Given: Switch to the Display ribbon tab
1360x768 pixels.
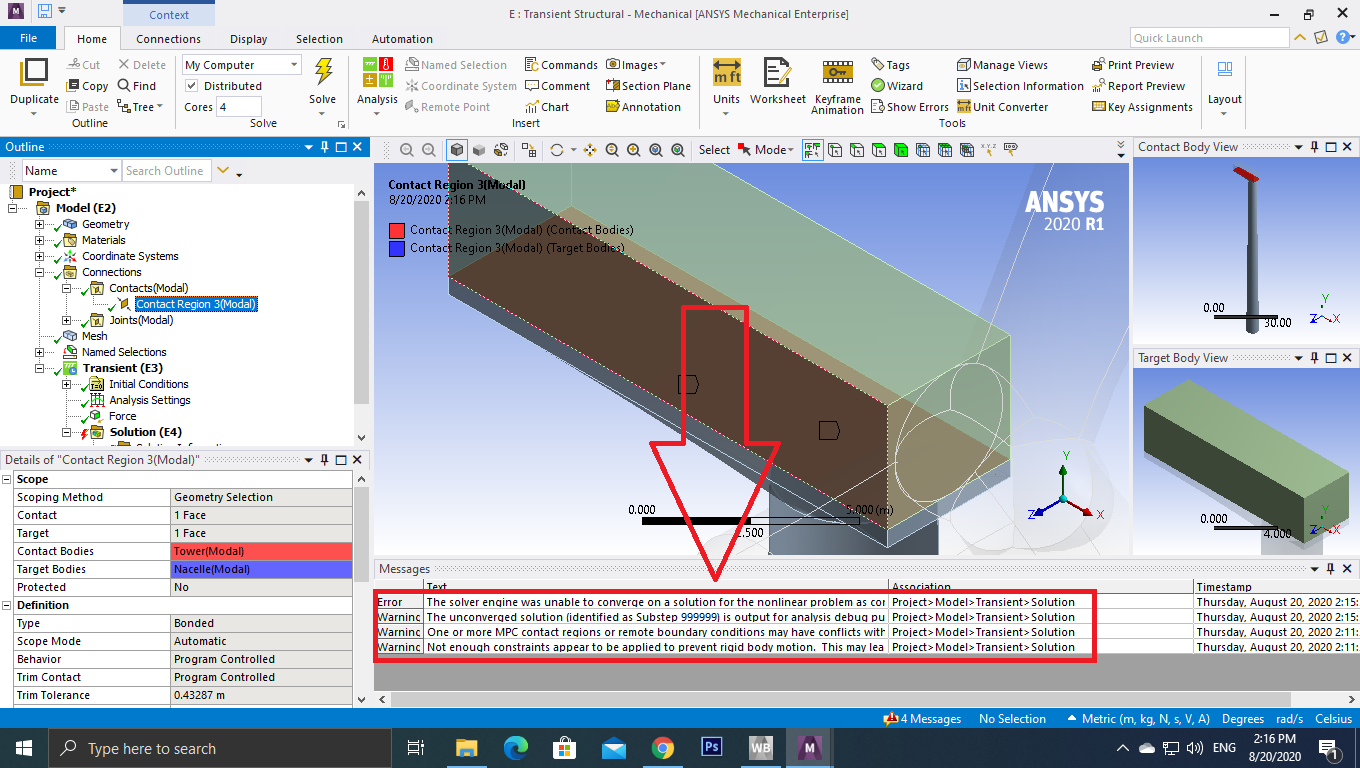Looking at the screenshot, I should [x=248, y=39].
